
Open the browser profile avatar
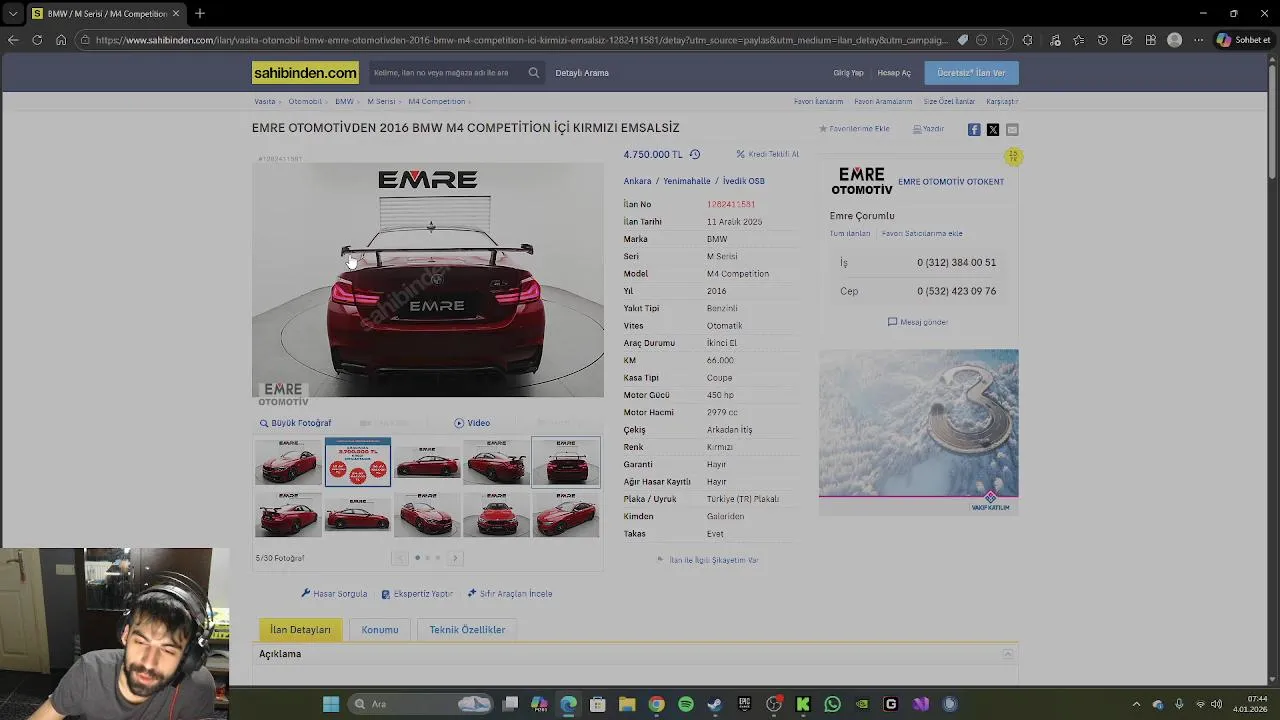1175,40
